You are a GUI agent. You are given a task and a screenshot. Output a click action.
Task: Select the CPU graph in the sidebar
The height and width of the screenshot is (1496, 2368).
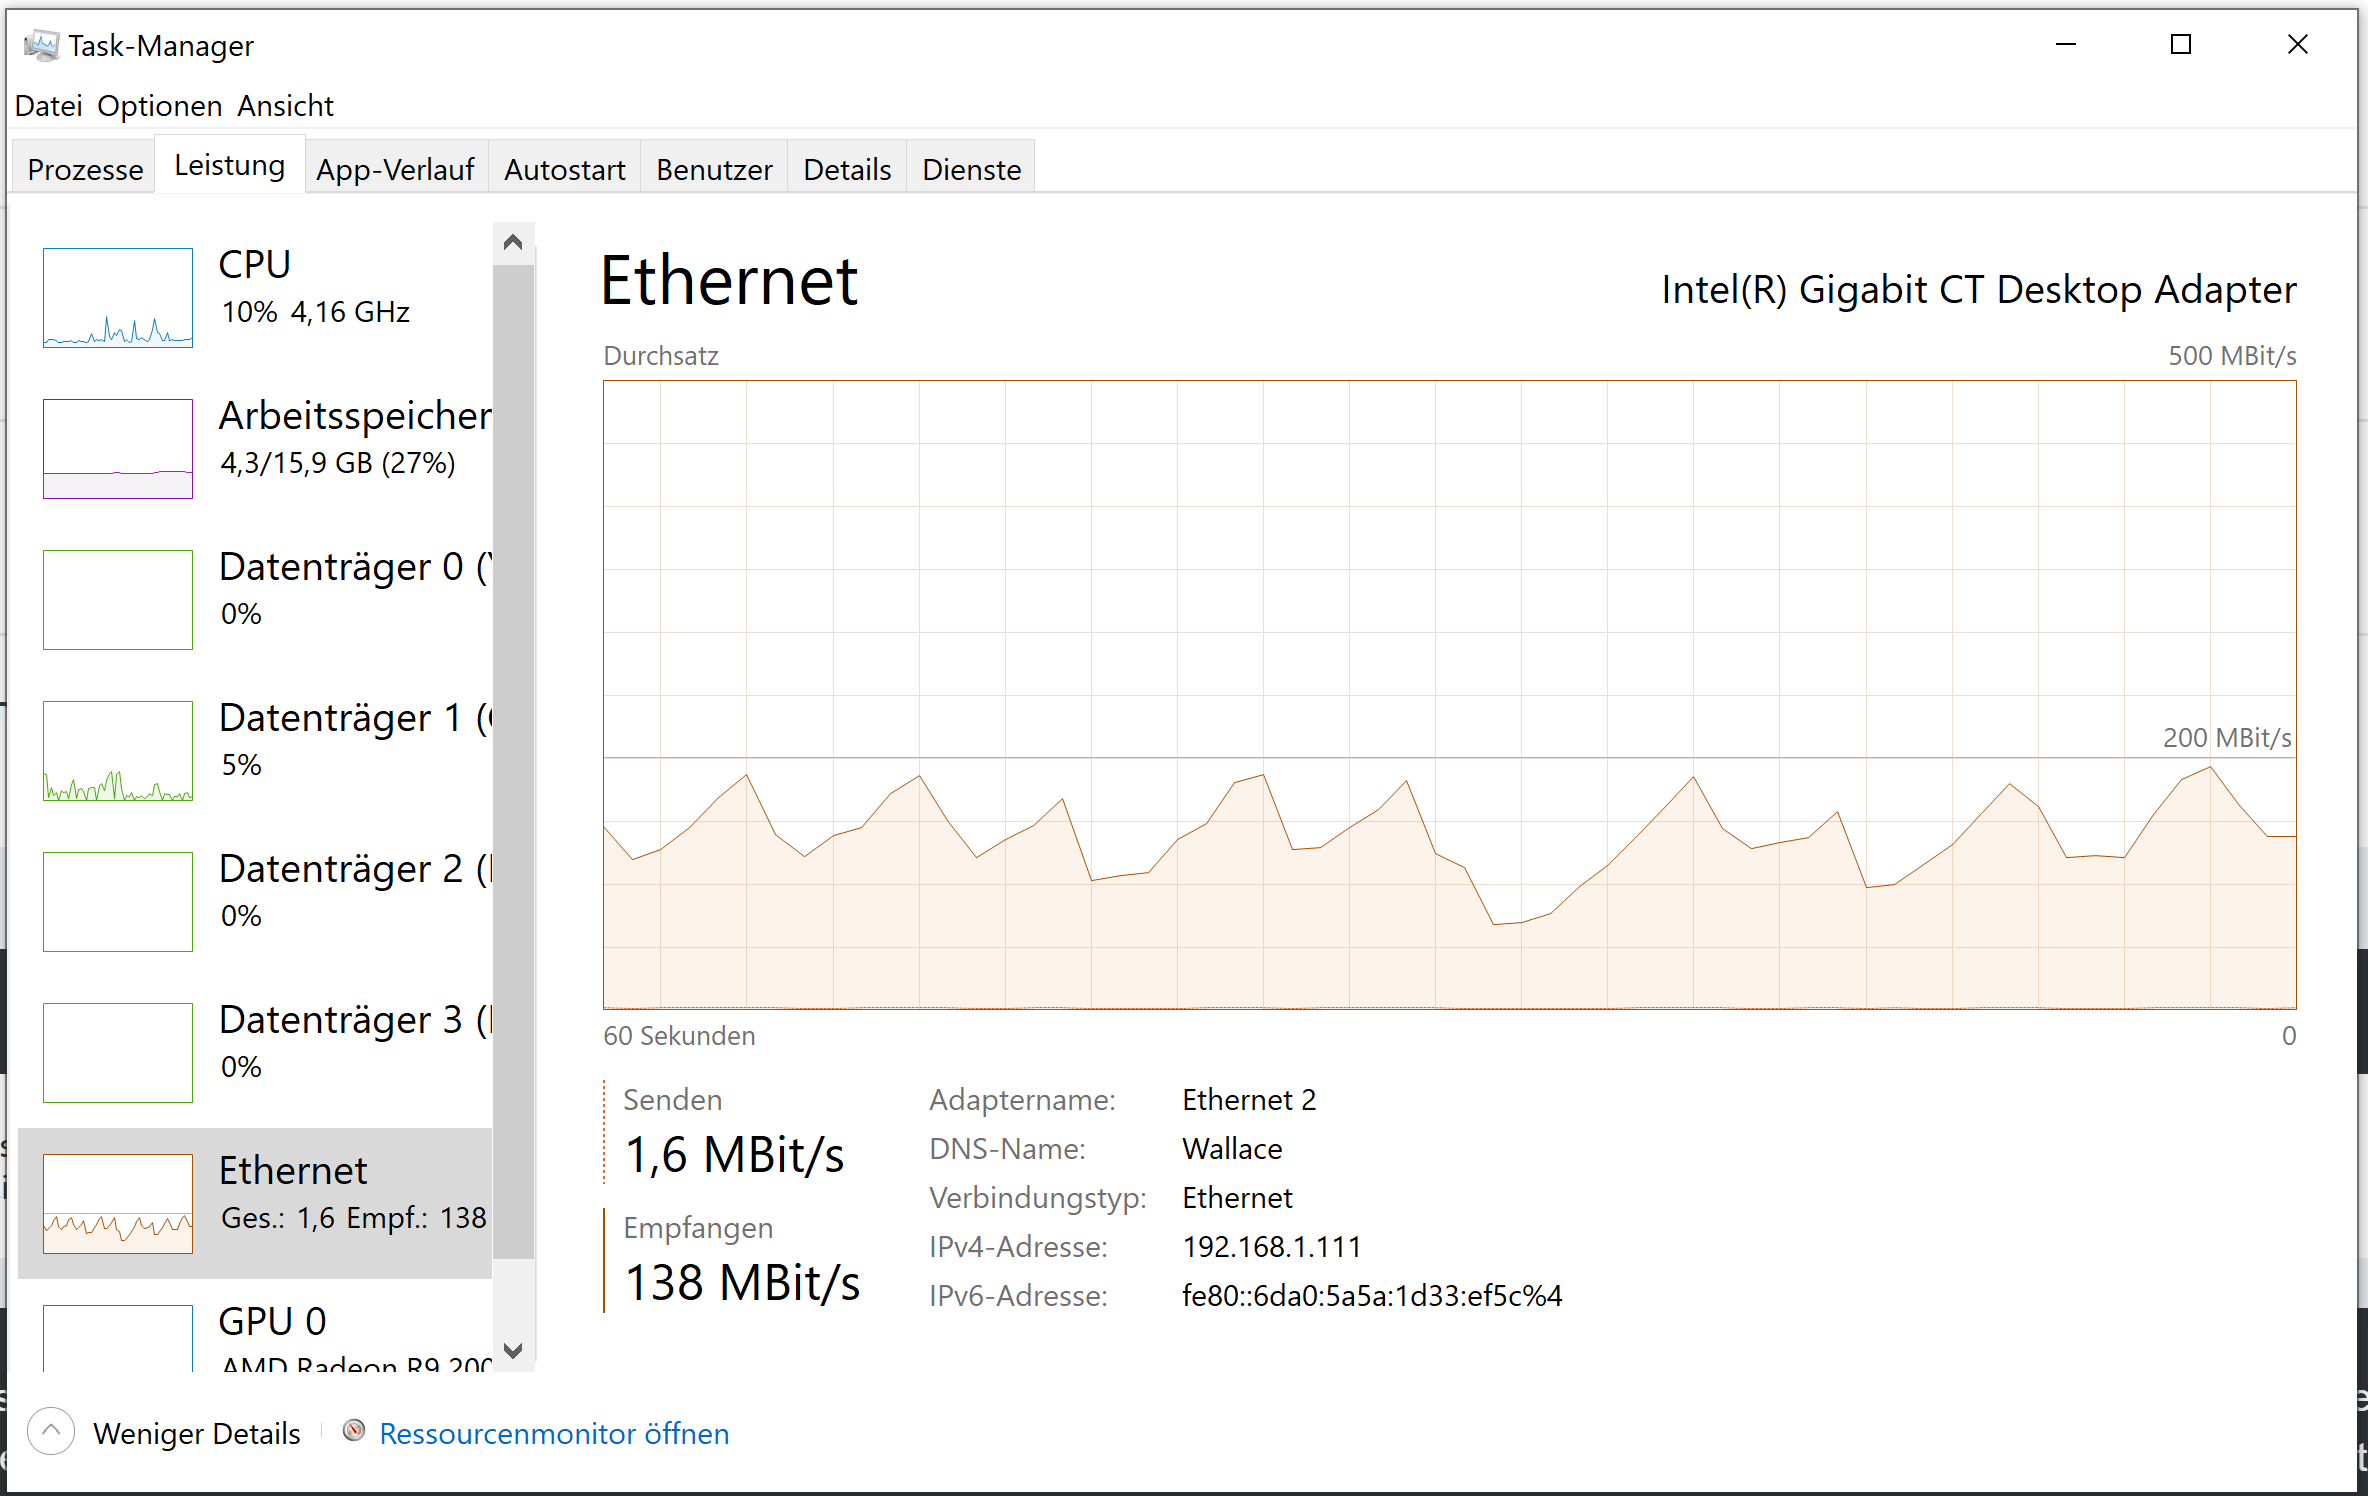tap(117, 298)
